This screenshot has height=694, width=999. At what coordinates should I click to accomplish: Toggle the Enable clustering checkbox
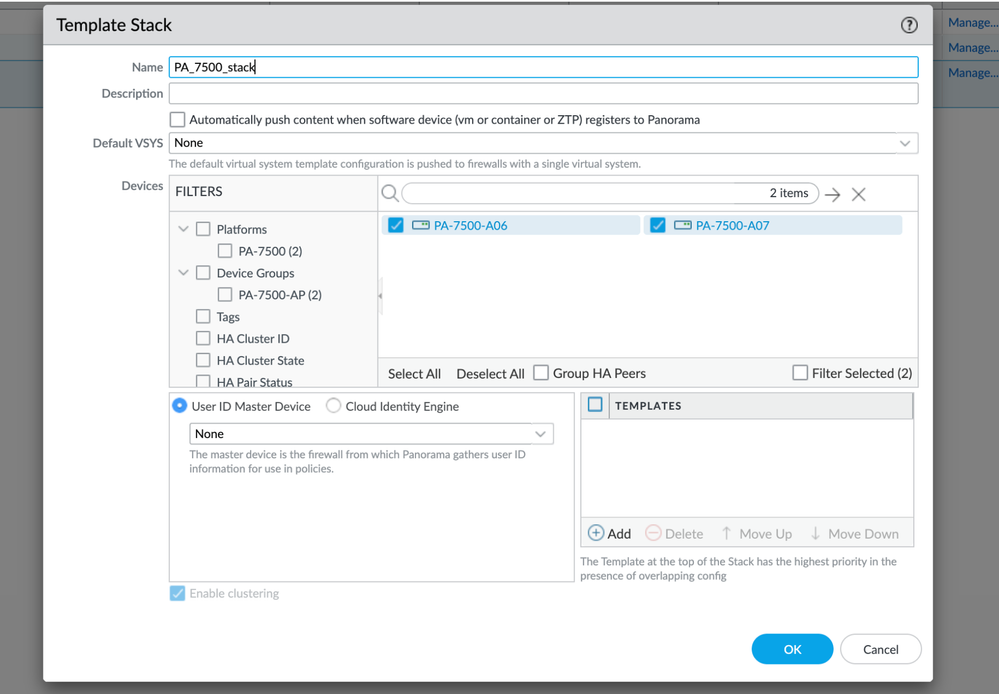point(178,593)
